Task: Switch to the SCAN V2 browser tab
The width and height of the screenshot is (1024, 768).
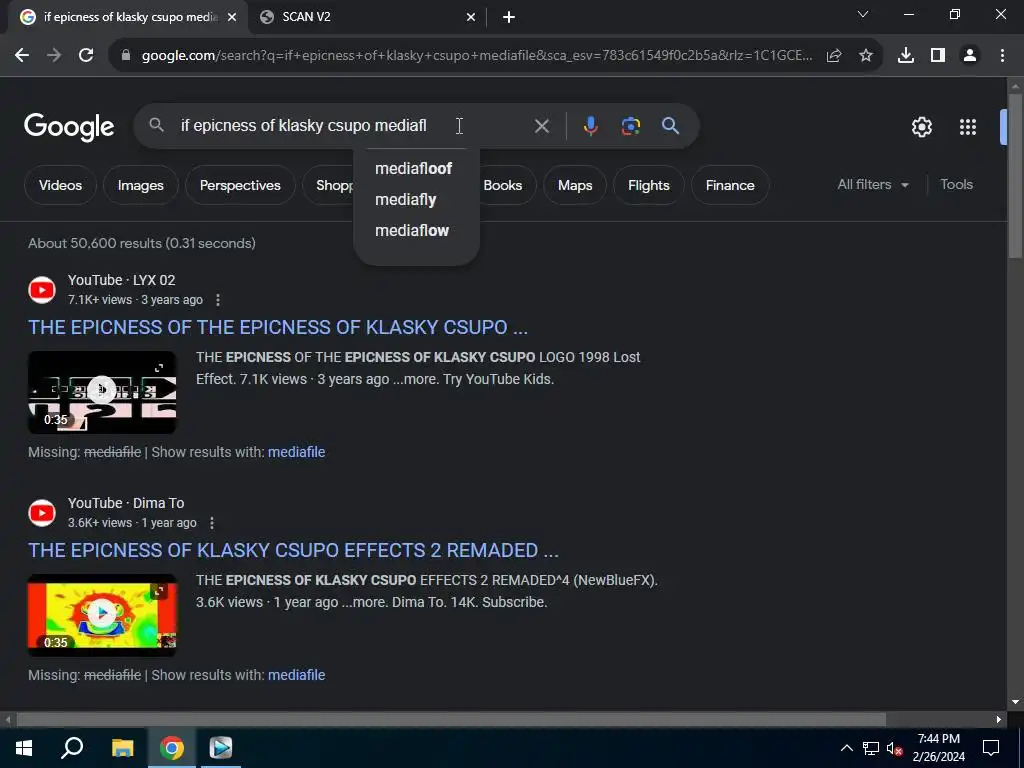Action: [x=368, y=17]
